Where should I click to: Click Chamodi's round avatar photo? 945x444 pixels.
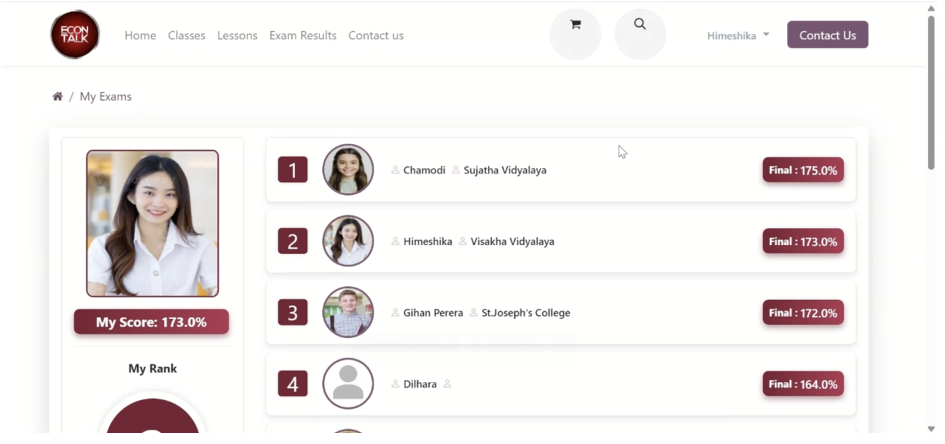[x=348, y=170]
